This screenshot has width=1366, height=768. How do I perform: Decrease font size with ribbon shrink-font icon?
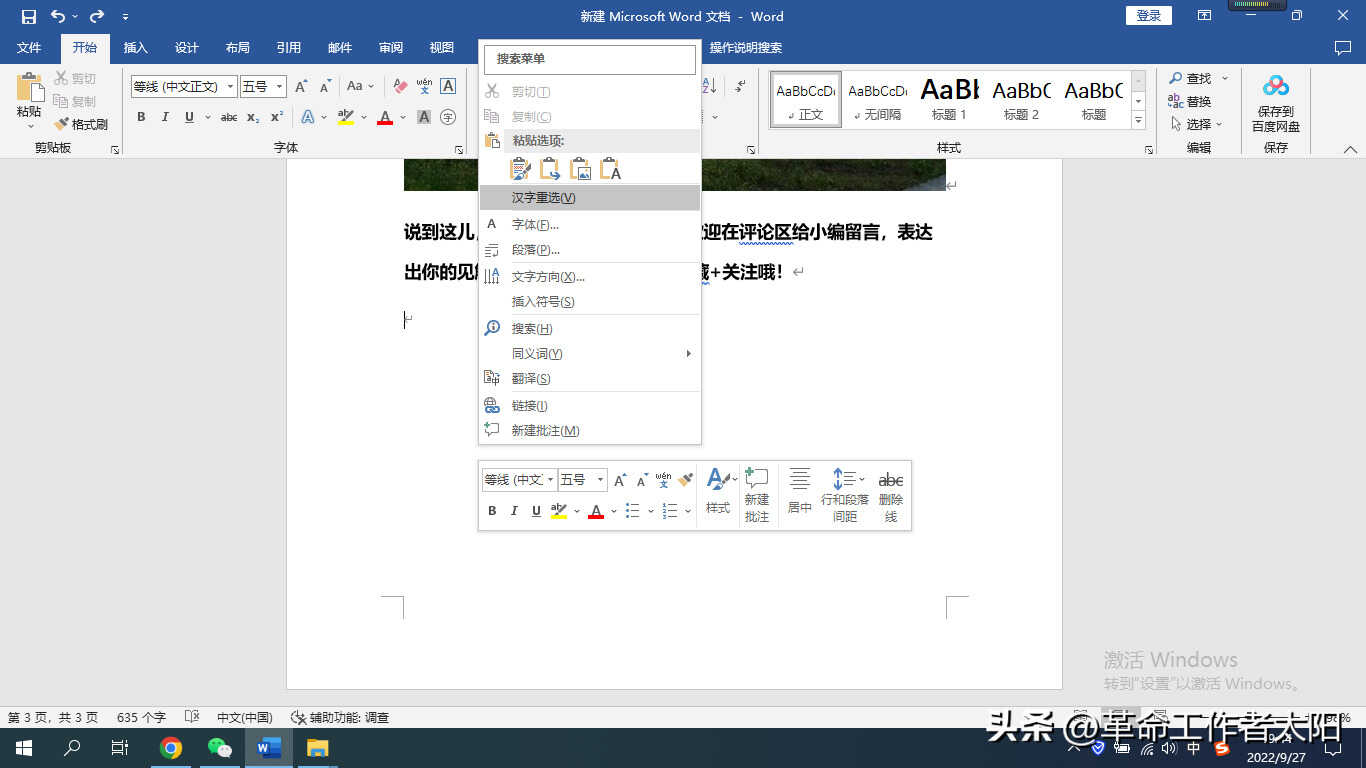[324, 87]
